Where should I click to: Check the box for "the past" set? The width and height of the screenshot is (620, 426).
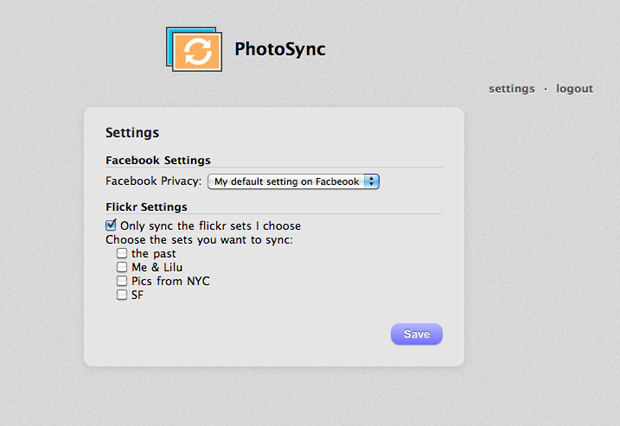[x=122, y=253]
